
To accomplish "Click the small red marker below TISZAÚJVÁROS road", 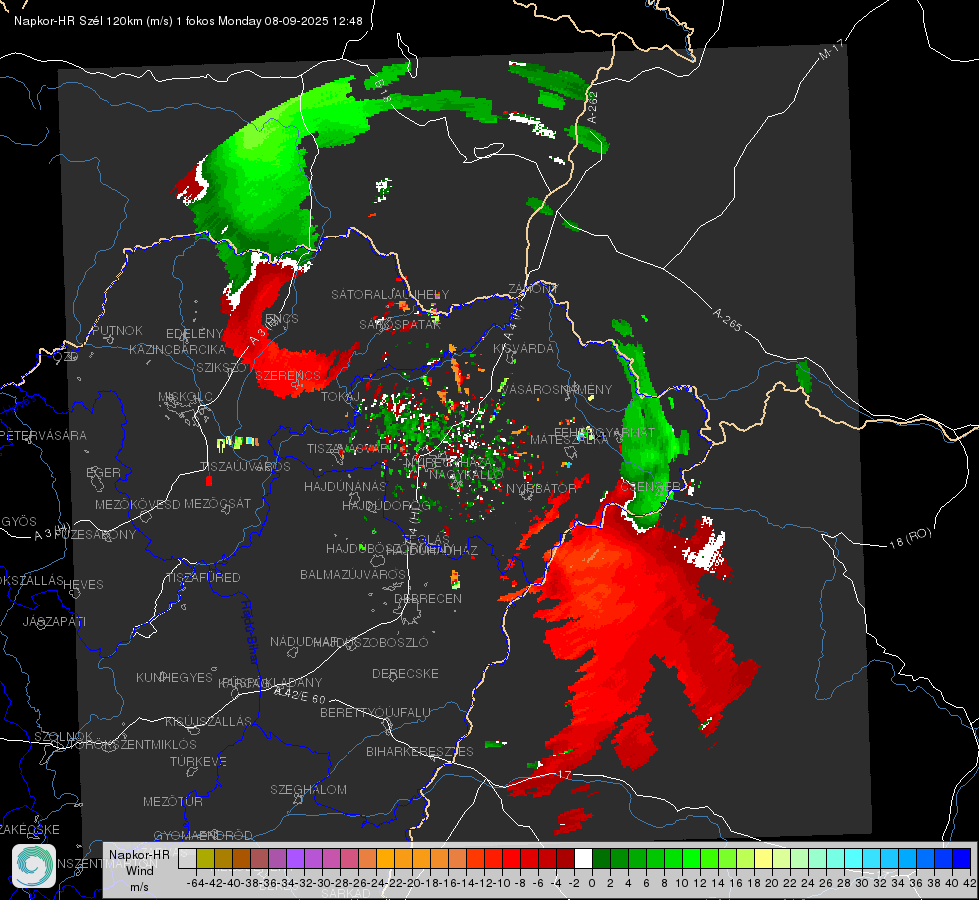I will click(209, 480).
